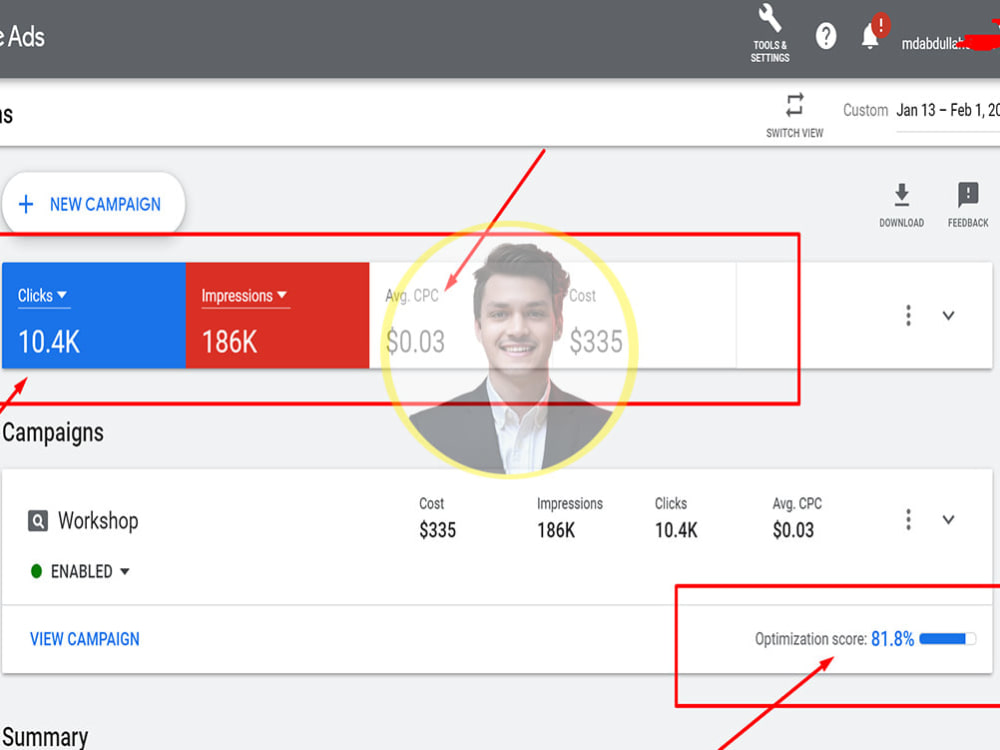The image size is (1000, 750).
Task: Click the Workshop search campaign icon
Action: pyautogui.click(x=38, y=521)
